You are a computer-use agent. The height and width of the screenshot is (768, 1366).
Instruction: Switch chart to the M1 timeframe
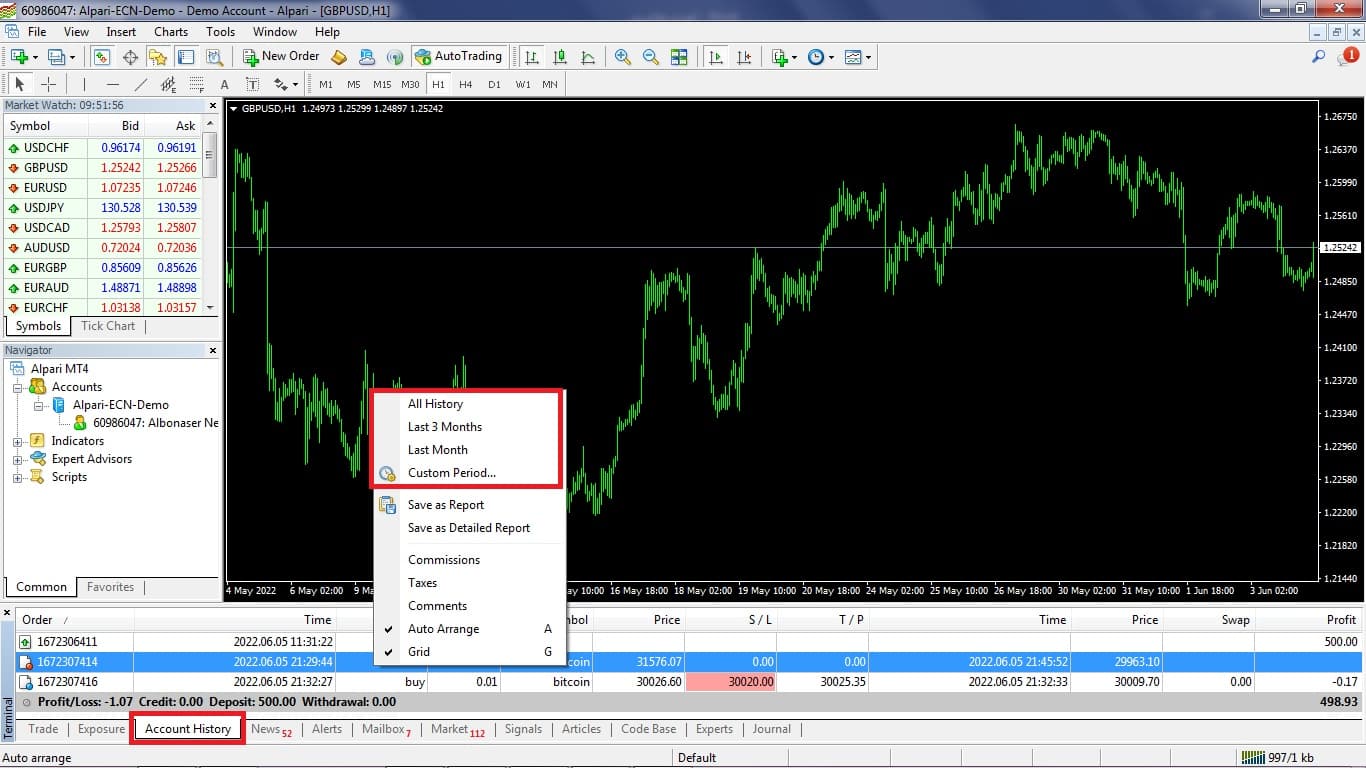point(326,84)
